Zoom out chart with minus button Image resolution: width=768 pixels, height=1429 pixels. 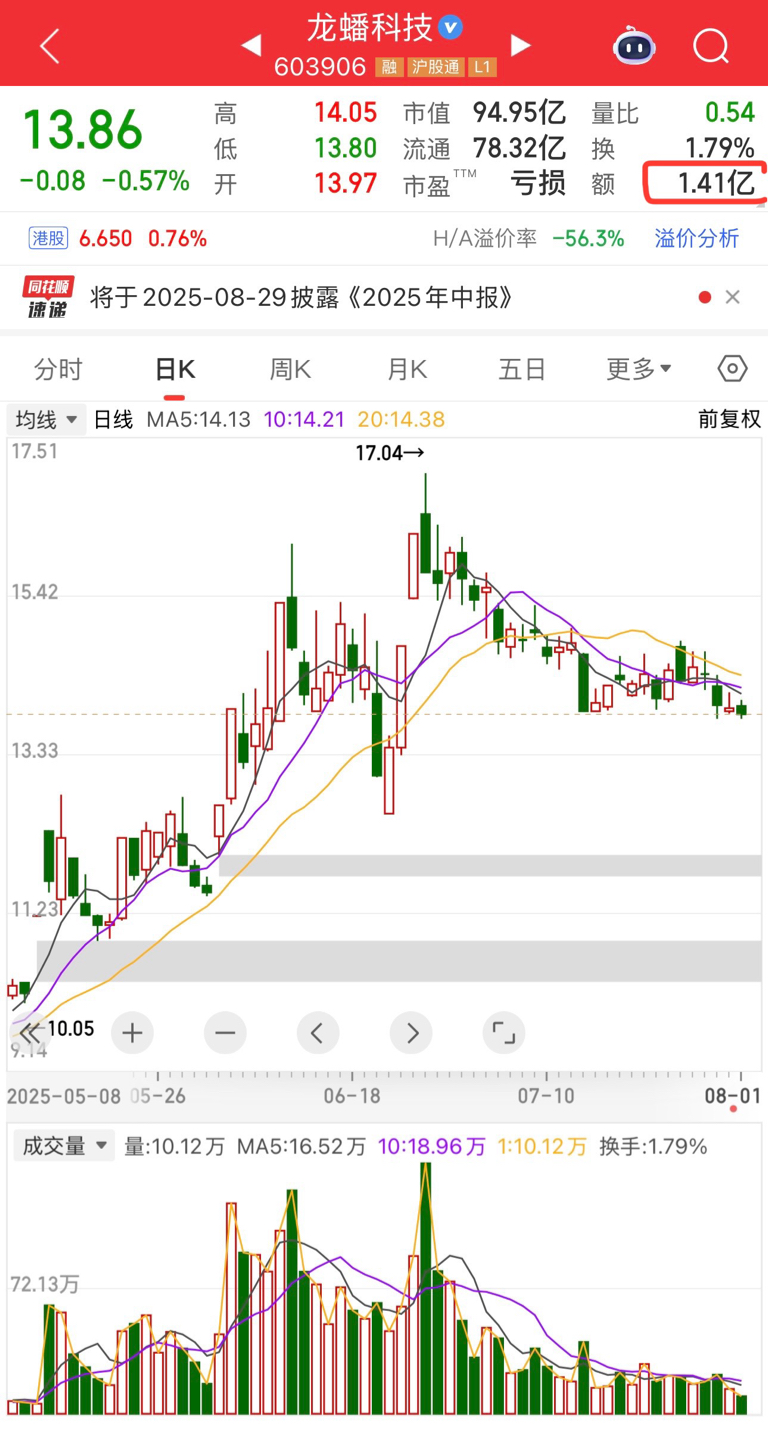pyautogui.click(x=224, y=1032)
